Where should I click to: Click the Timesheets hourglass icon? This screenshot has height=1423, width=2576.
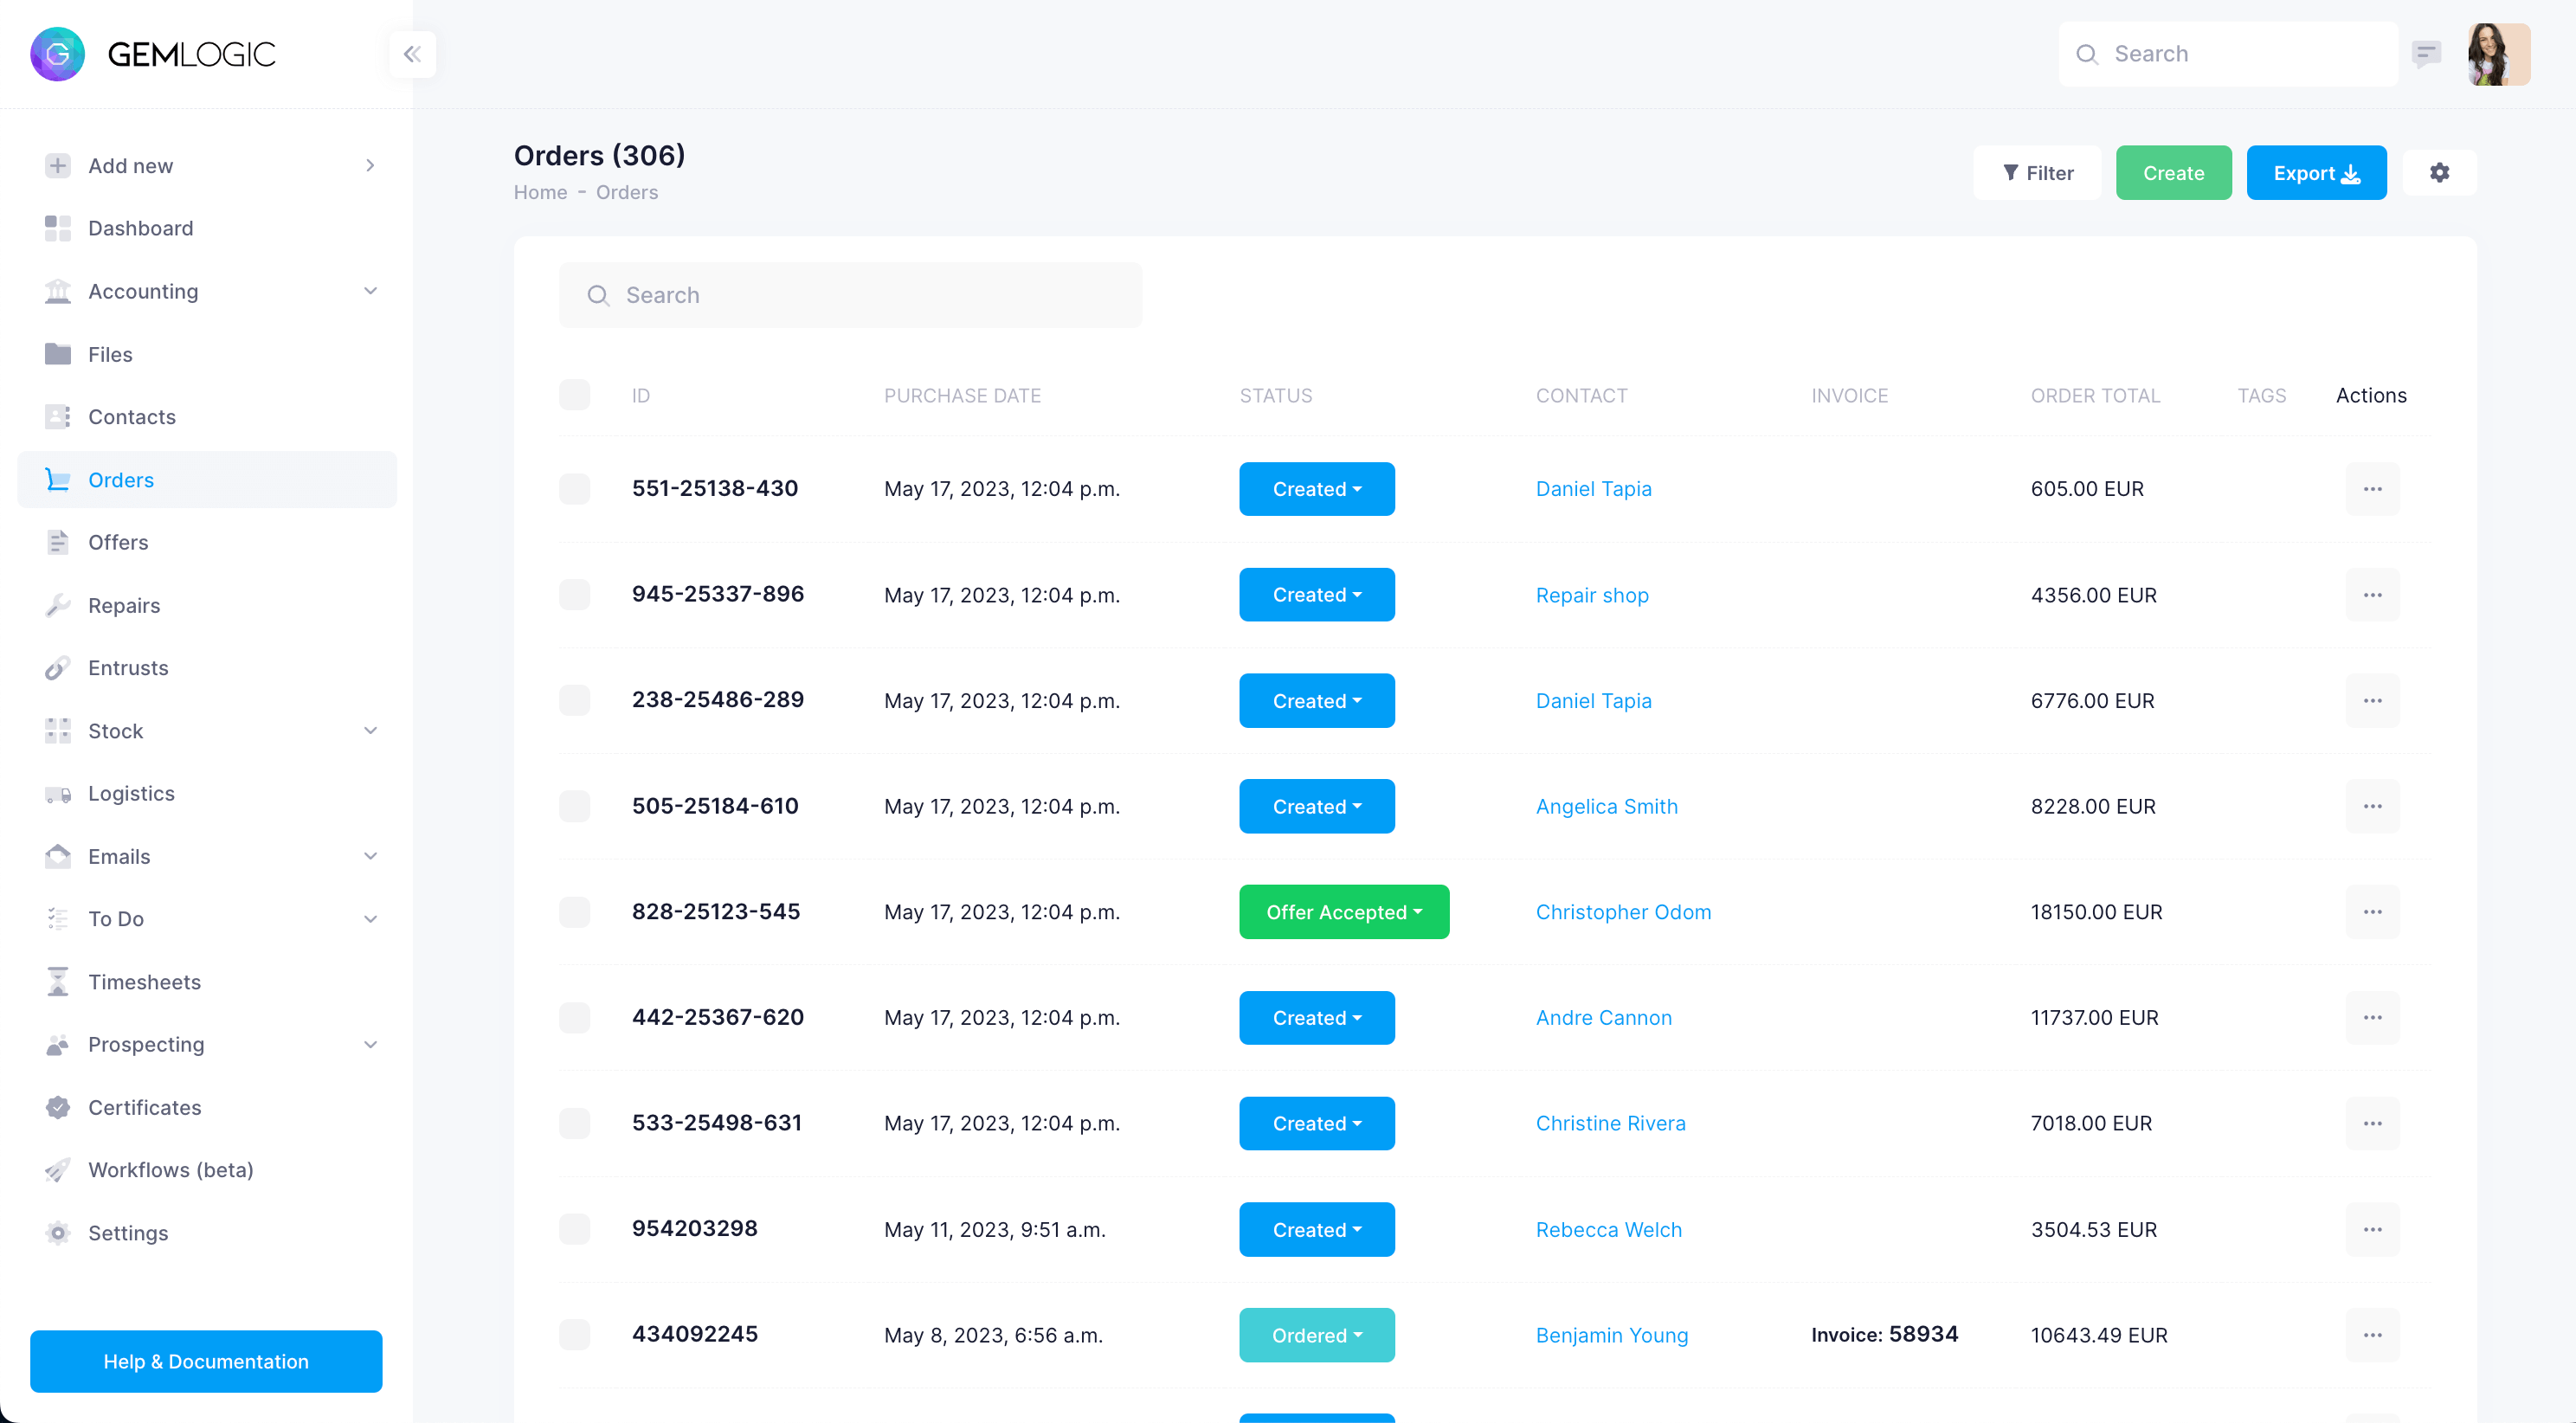tap(58, 982)
